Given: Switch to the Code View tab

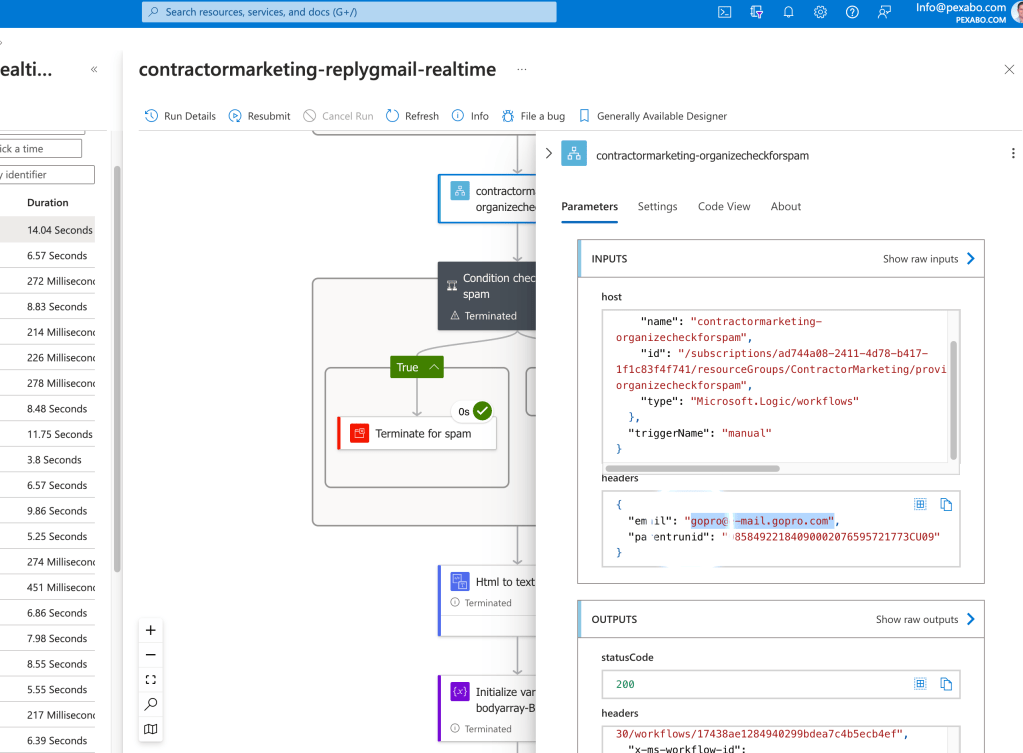Looking at the screenshot, I should tap(724, 206).
